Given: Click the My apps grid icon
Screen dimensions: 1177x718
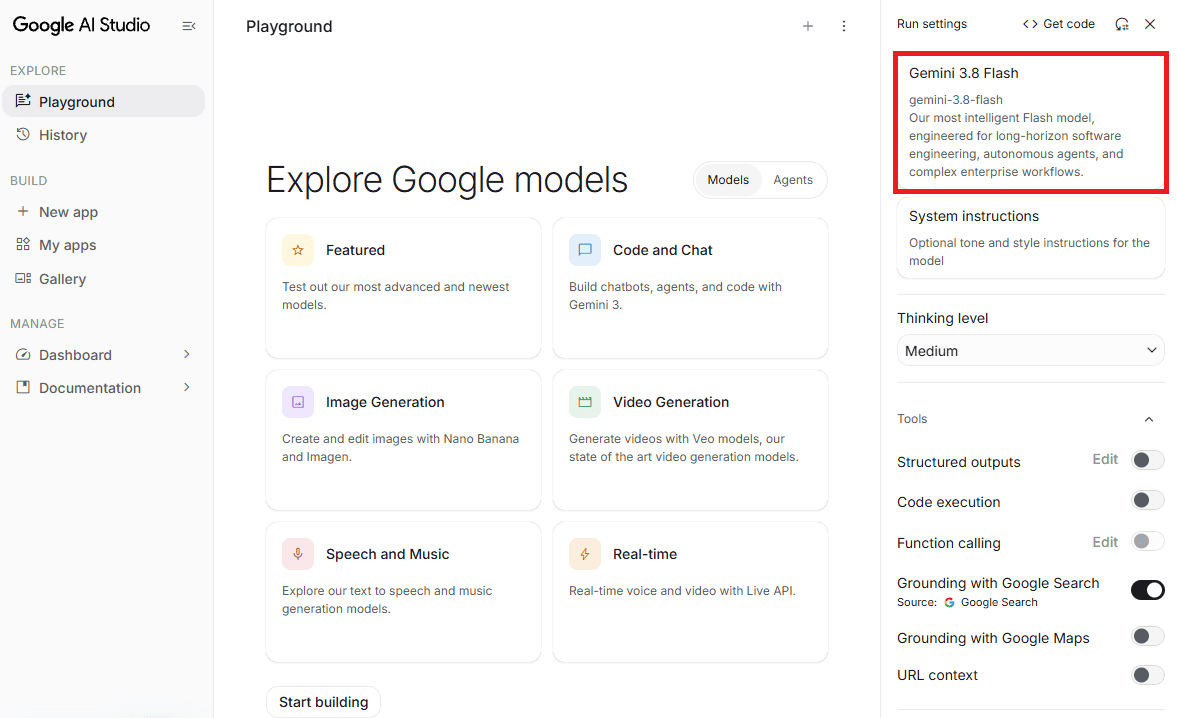Looking at the screenshot, I should tap(23, 245).
